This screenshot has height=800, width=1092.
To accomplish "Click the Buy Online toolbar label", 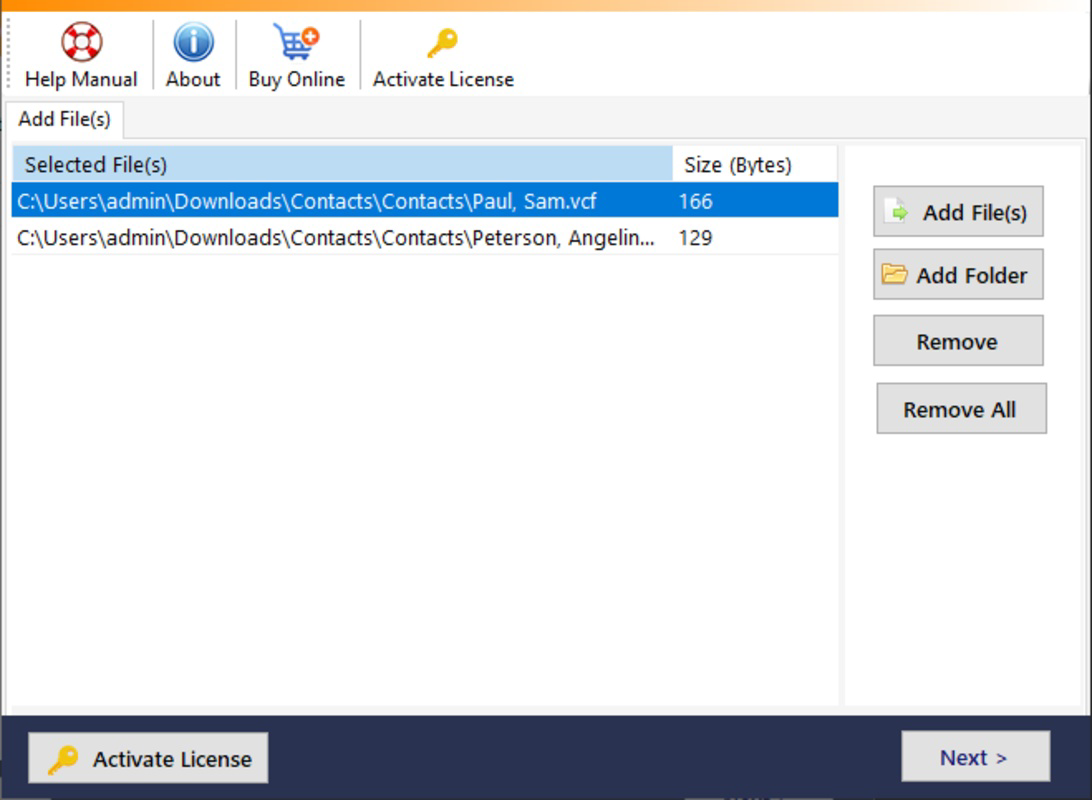I will tap(297, 79).
